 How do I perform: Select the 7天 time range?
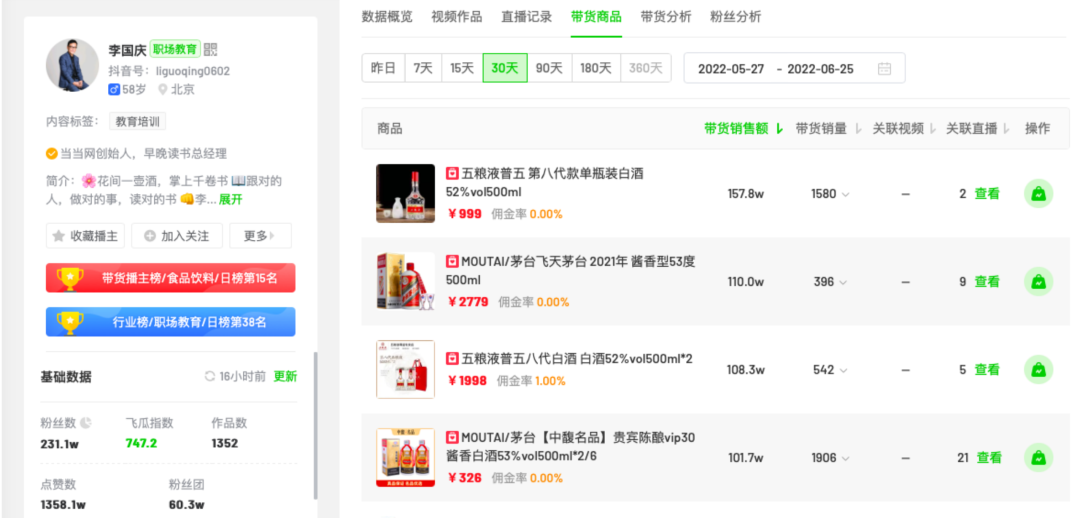pyautogui.click(x=423, y=68)
